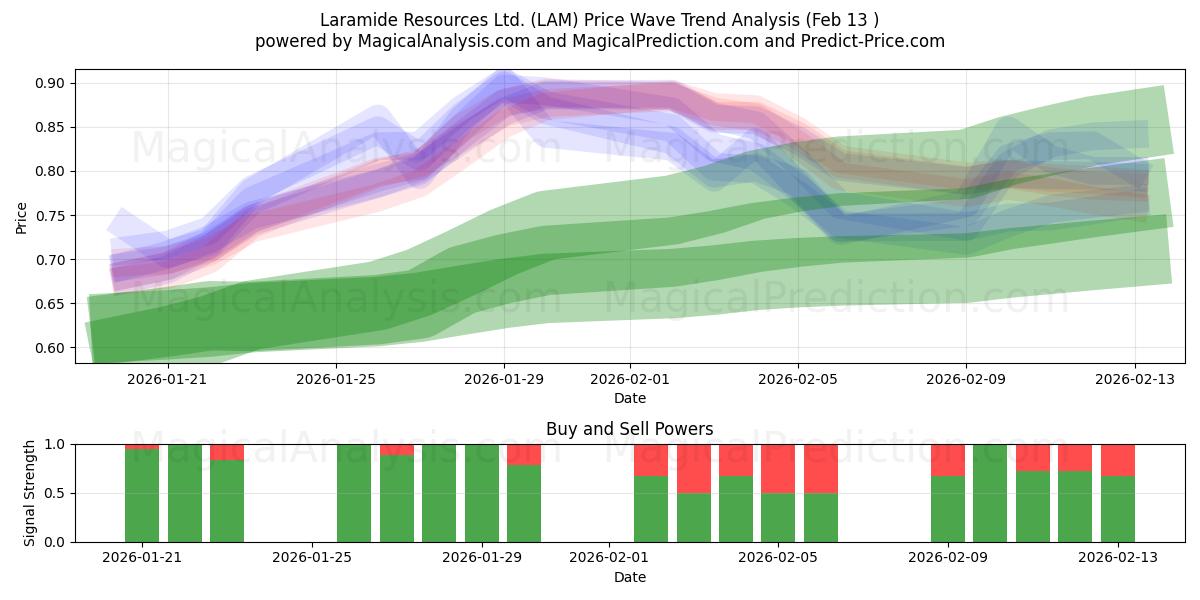Click the green buy-power bar for 2026-01-29
Viewport: 1200px width, 600px height.
point(482,493)
